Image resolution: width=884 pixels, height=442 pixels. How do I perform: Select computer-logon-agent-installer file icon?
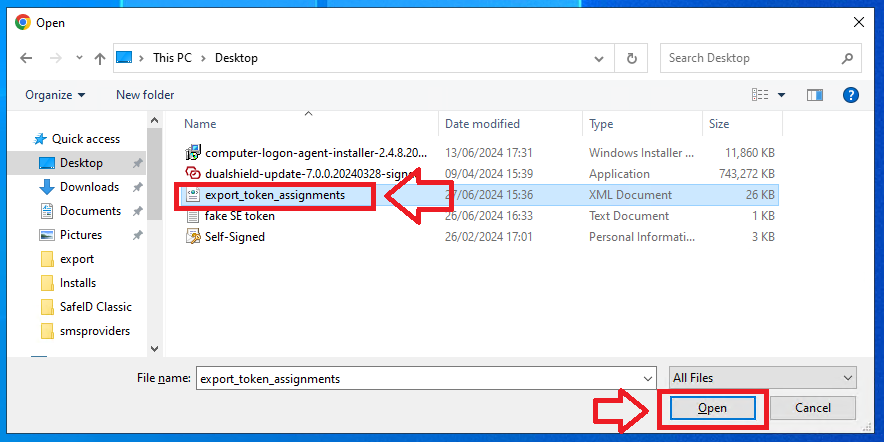point(194,153)
